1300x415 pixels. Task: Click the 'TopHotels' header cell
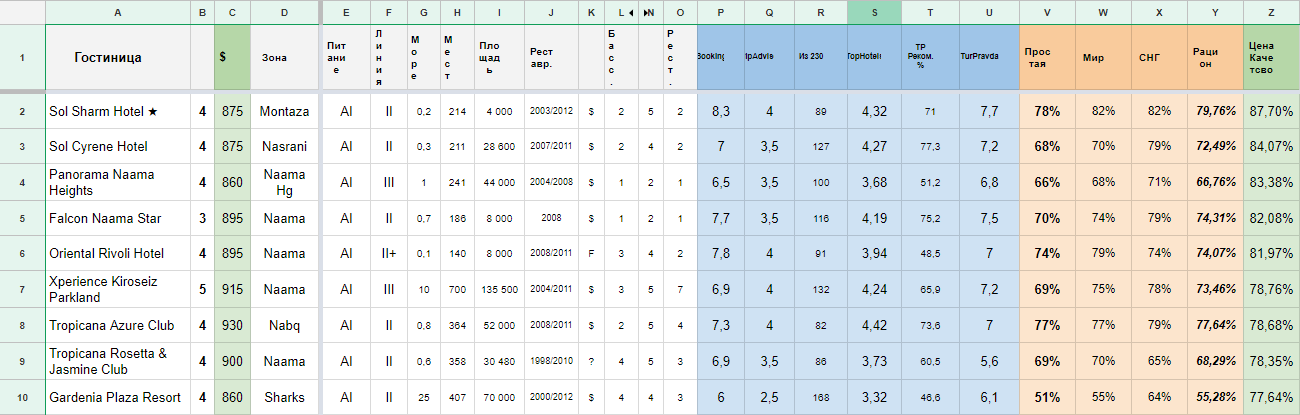[x=874, y=57]
